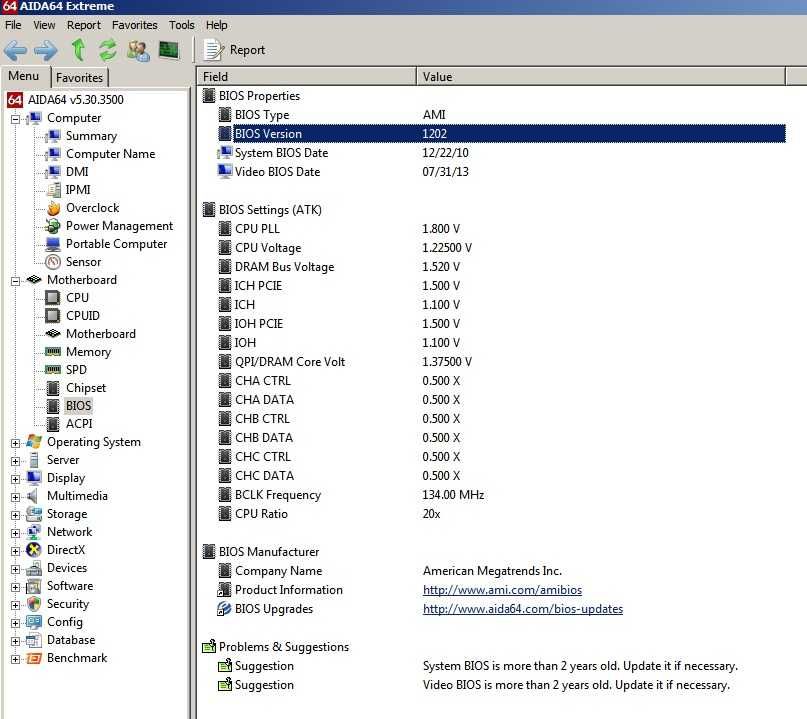This screenshot has height=719, width=807.
Task: Select Portable Computer in the tree
Action: 116,244
